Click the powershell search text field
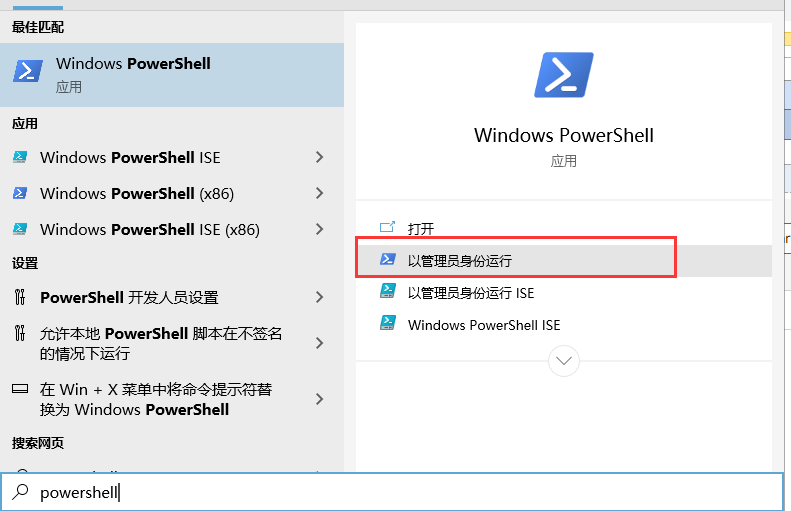 pos(400,492)
